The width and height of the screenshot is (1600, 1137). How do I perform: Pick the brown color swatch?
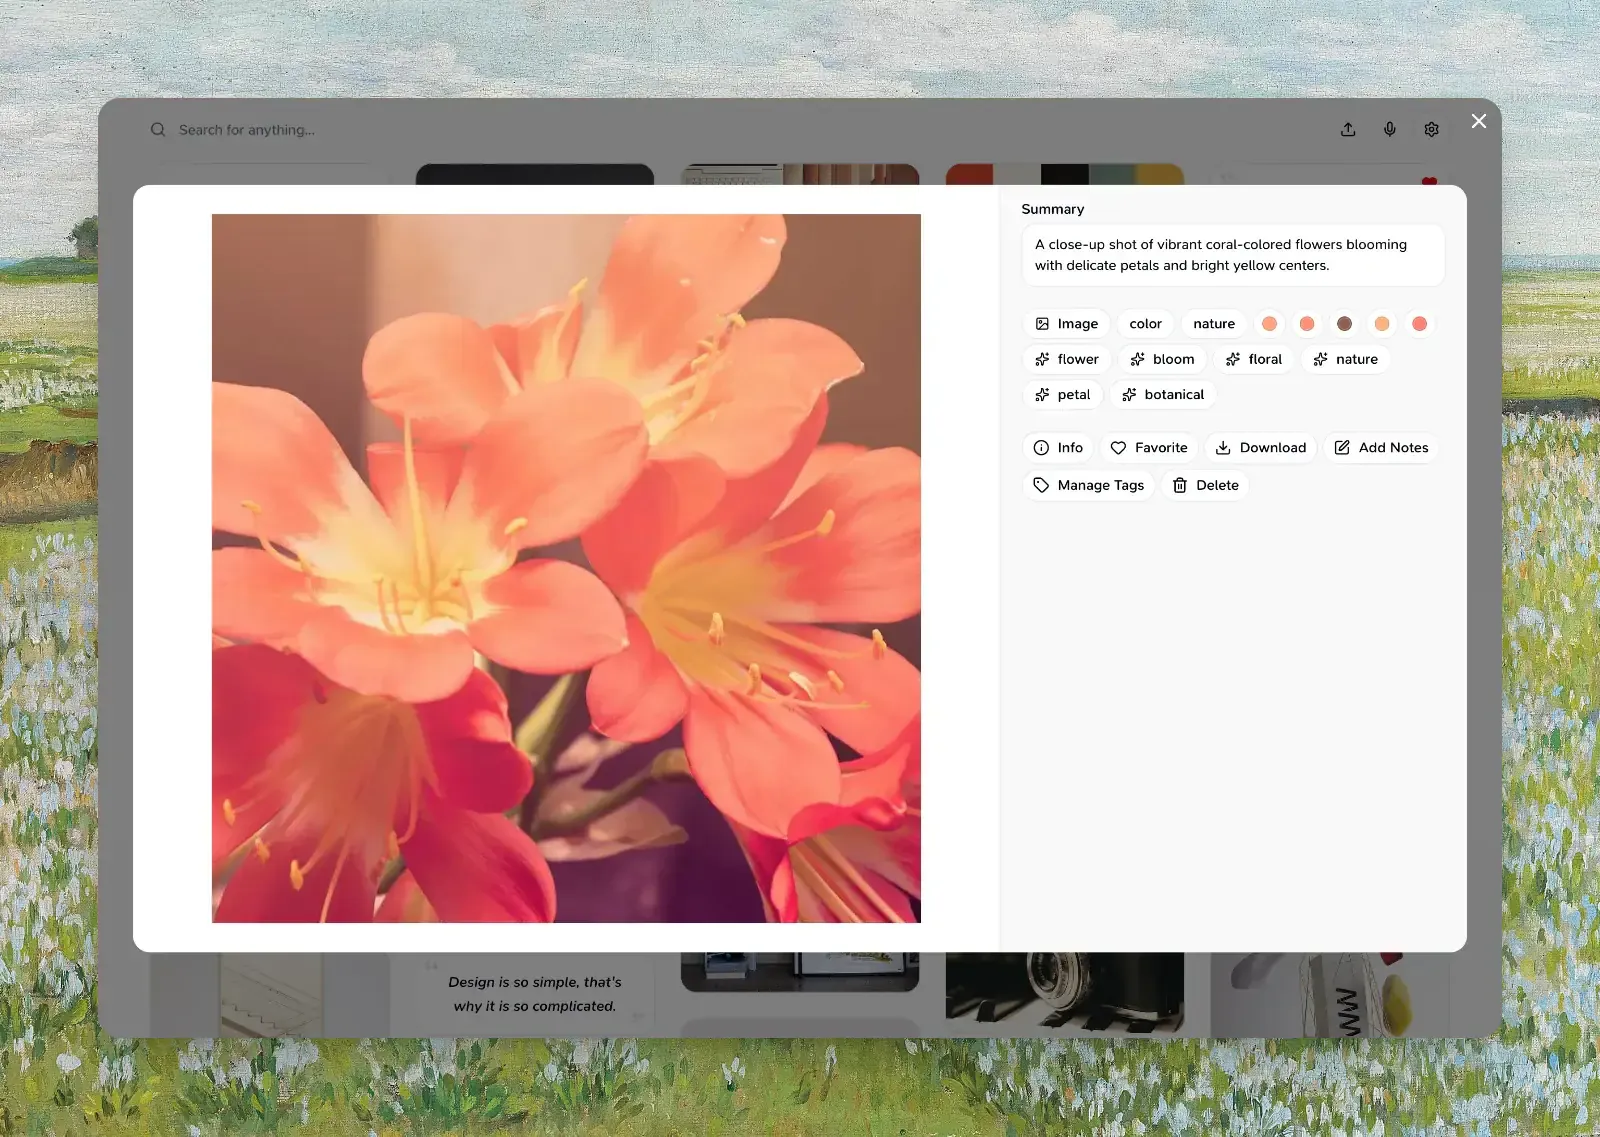1344,324
